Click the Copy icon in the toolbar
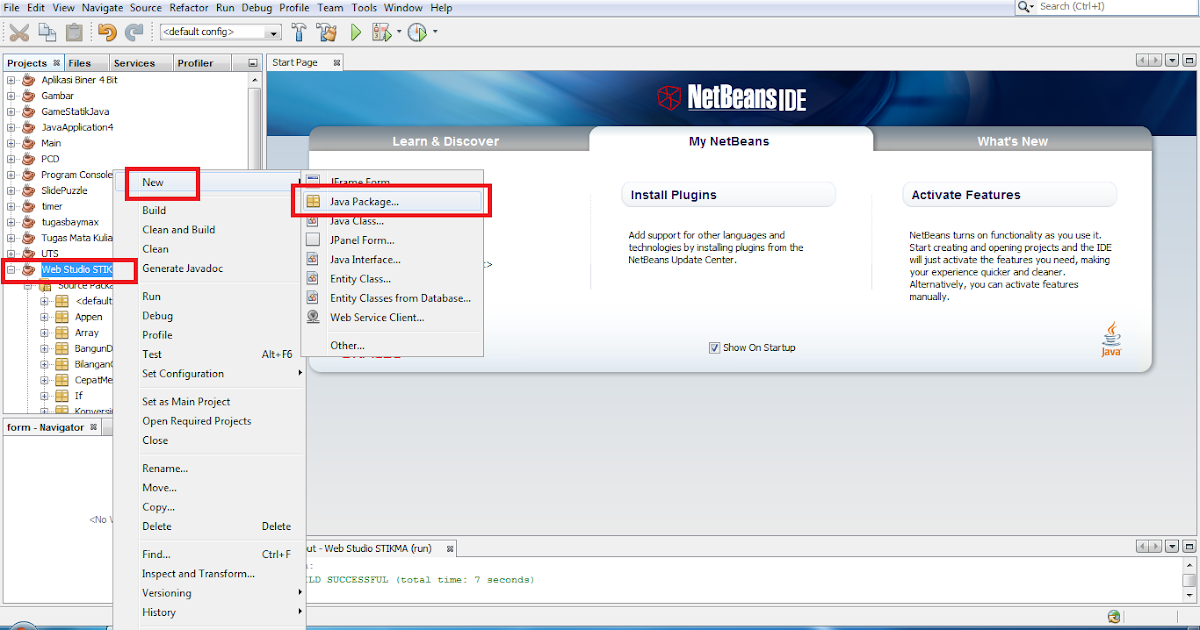Viewport: 1200px width, 630px height. tap(47, 31)
